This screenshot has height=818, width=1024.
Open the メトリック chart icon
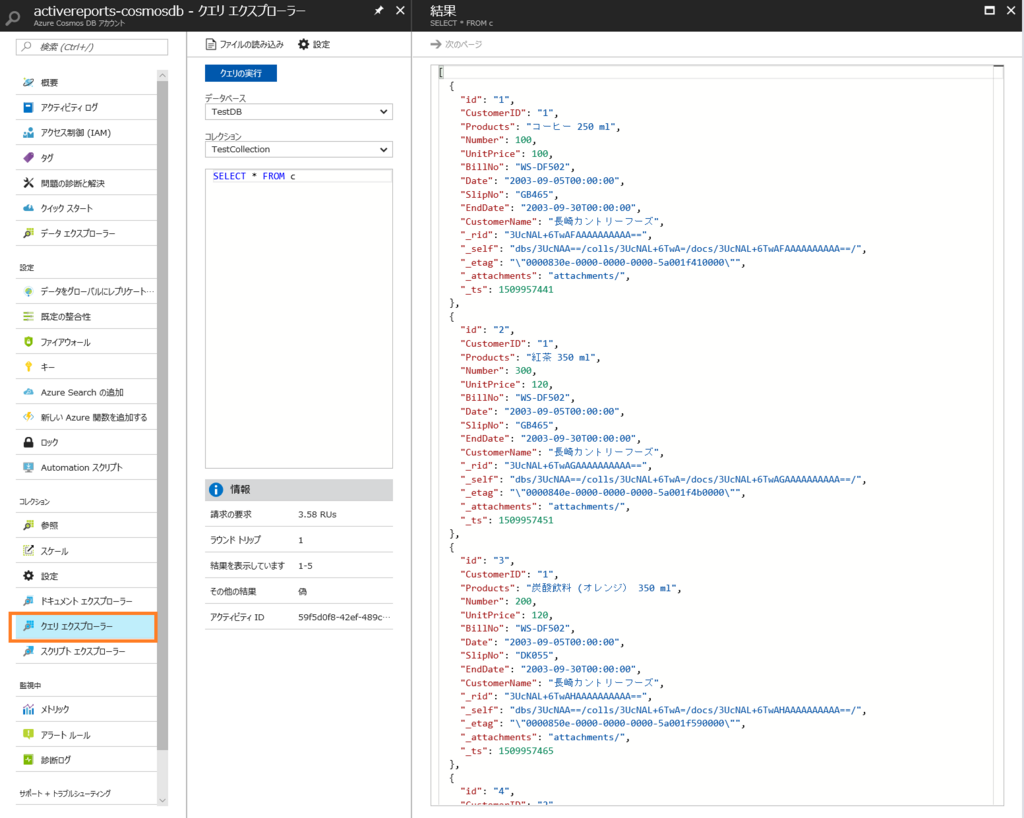(28, 709)
